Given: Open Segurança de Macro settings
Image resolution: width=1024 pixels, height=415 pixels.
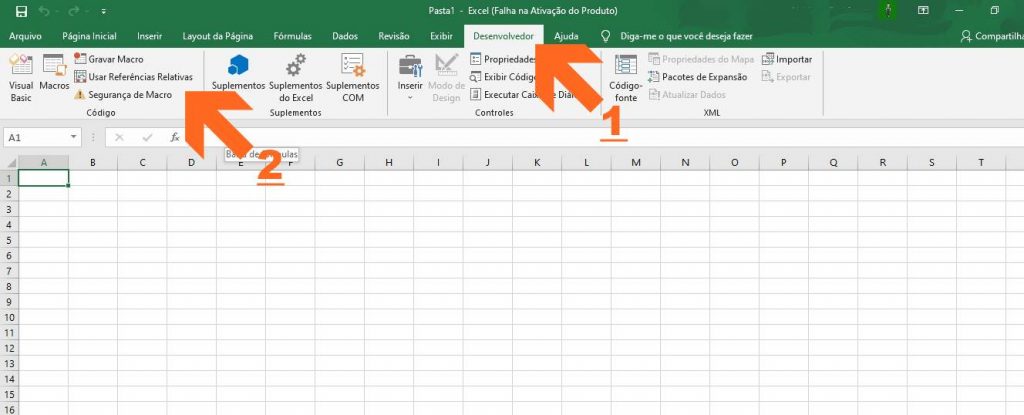Looking at the screenshot, I should pyautogui.click(x=123, y=95).
